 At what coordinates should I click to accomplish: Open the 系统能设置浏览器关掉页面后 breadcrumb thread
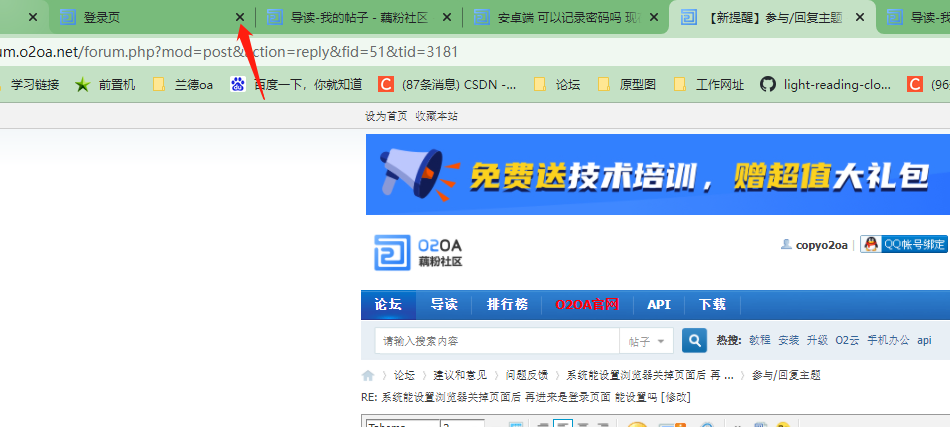tap(650, 376)
